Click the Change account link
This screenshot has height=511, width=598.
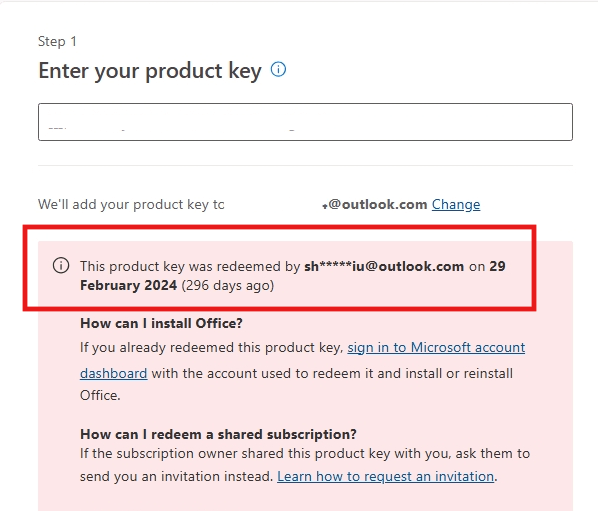(x=456, y=205)
